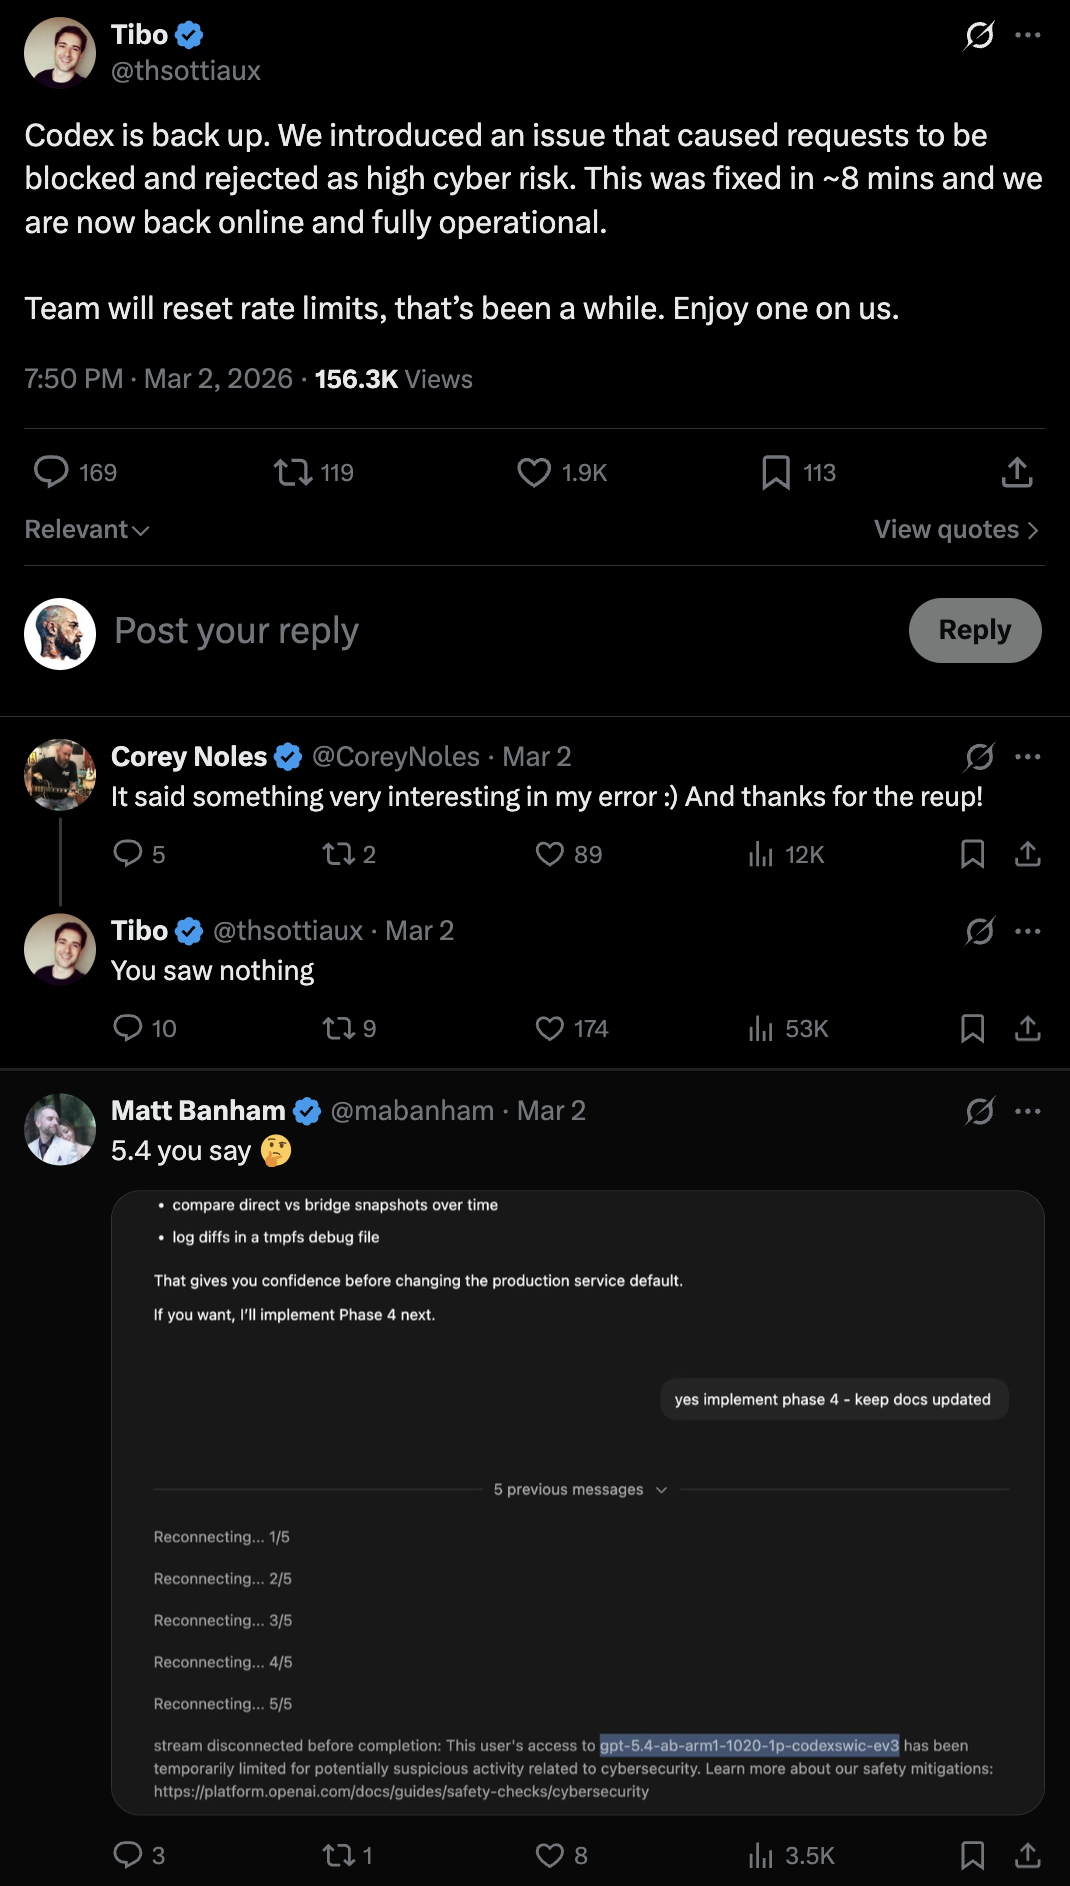Expand the Relevant sort dropdown
Screen dimensions: 1070x1886
[x=87, y=530]
